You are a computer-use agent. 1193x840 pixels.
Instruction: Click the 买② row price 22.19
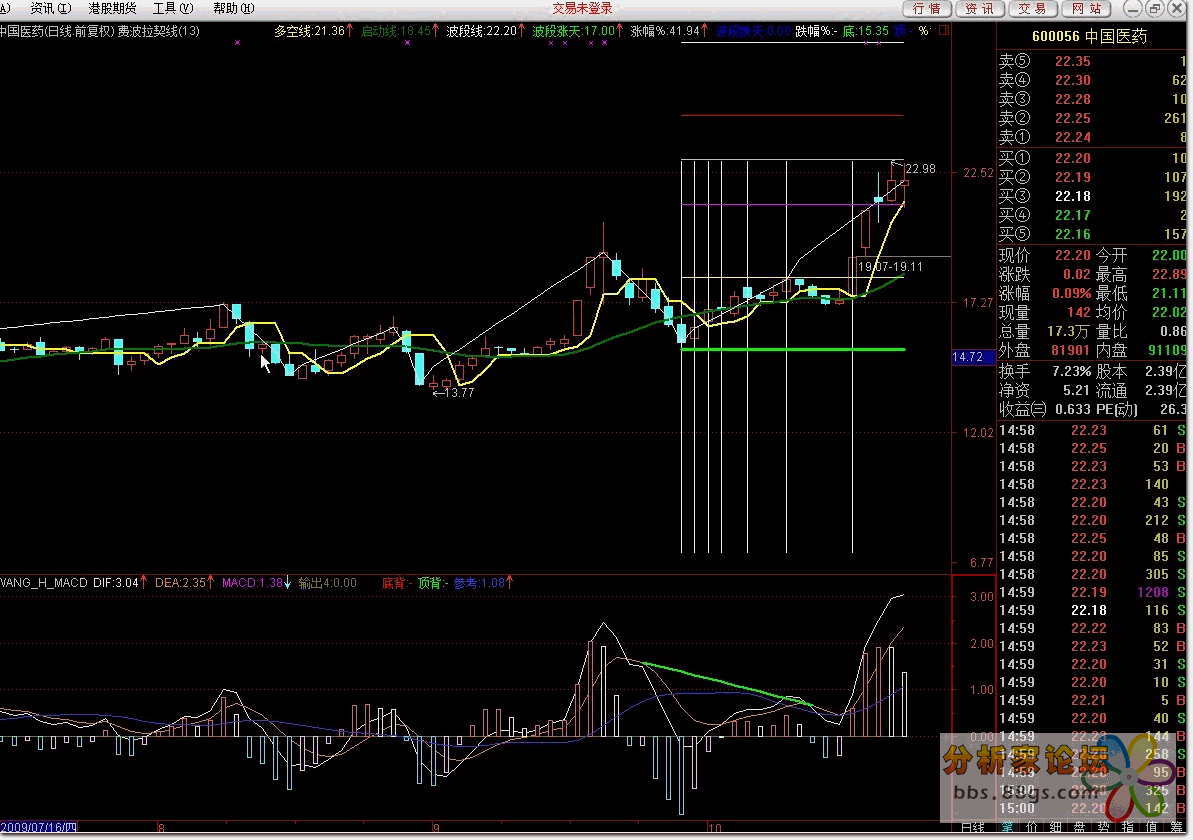click(x=1073, y=177)
